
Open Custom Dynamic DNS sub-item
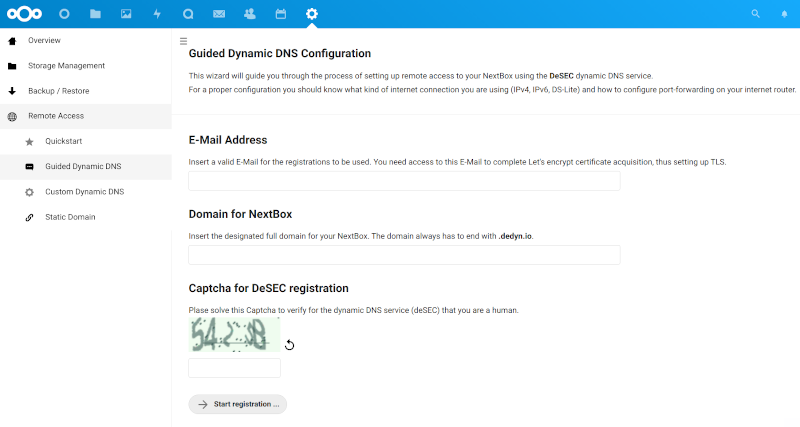click(86, 192)
